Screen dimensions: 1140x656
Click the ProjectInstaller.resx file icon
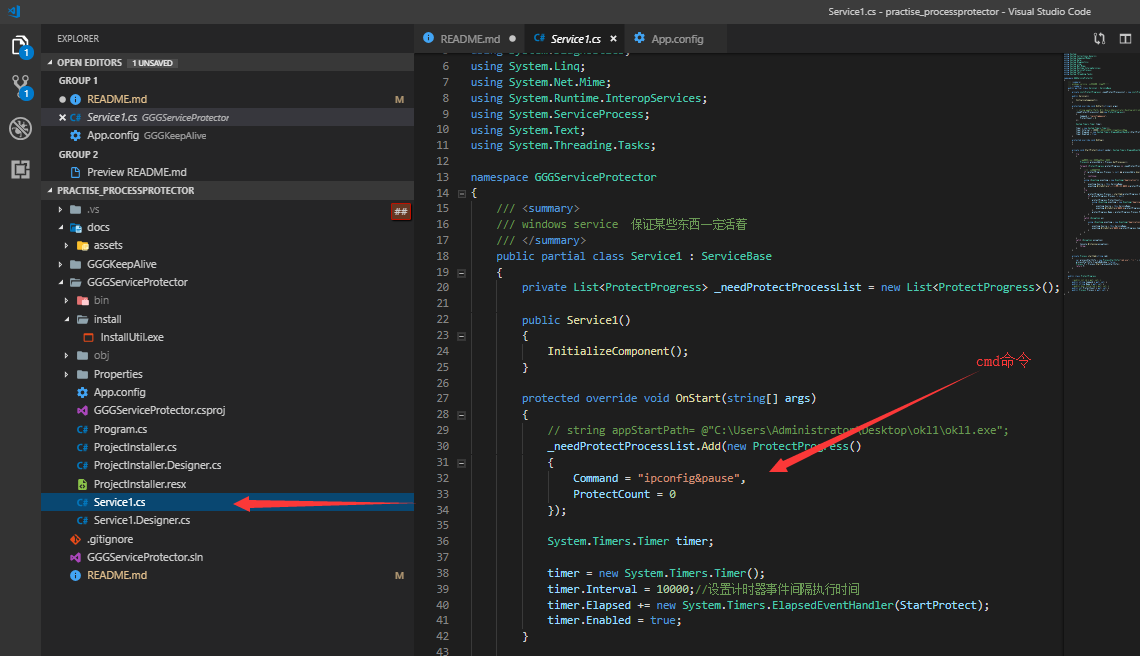[82, 484]
